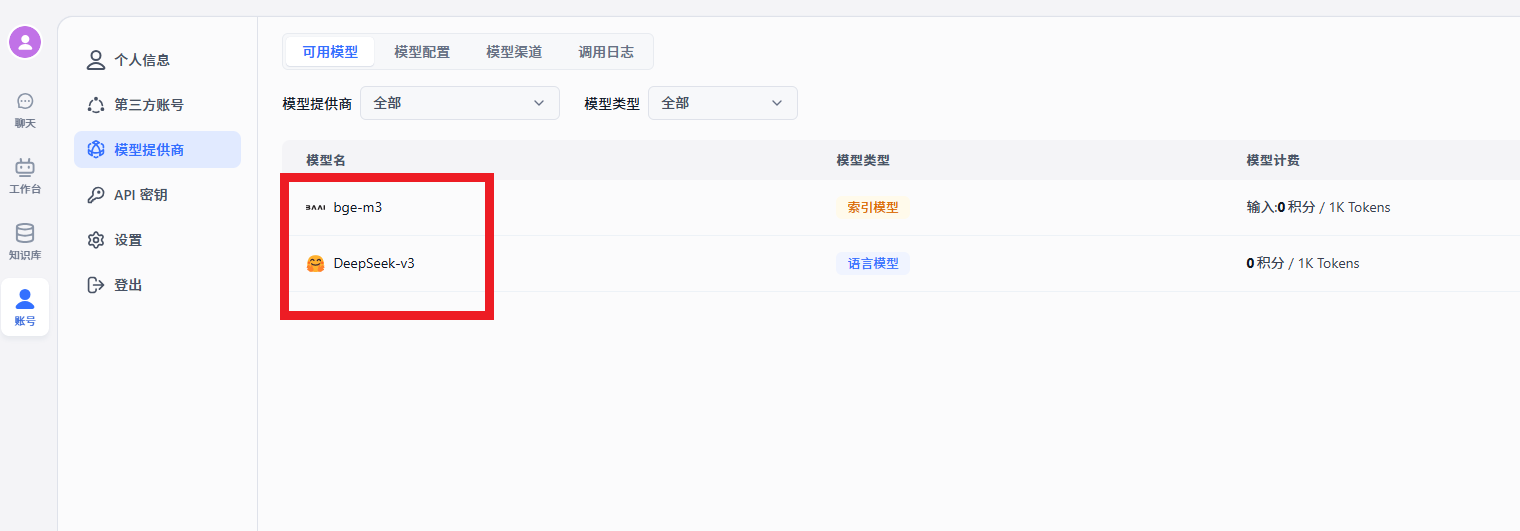Click the icon beside 模型提供商 menu item
1520x531 pixels.
96,150
